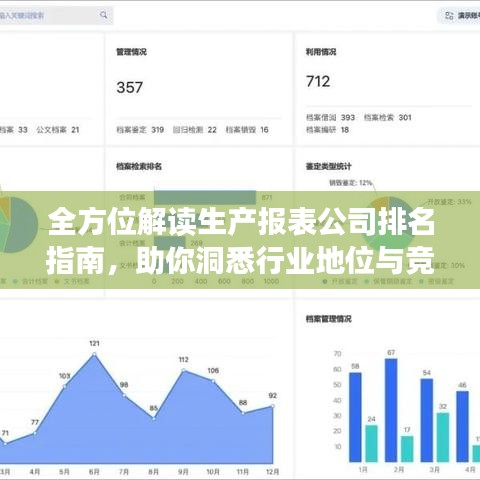
Task: Click the 77 data point for 4月
Action: (x=35, y=433)
